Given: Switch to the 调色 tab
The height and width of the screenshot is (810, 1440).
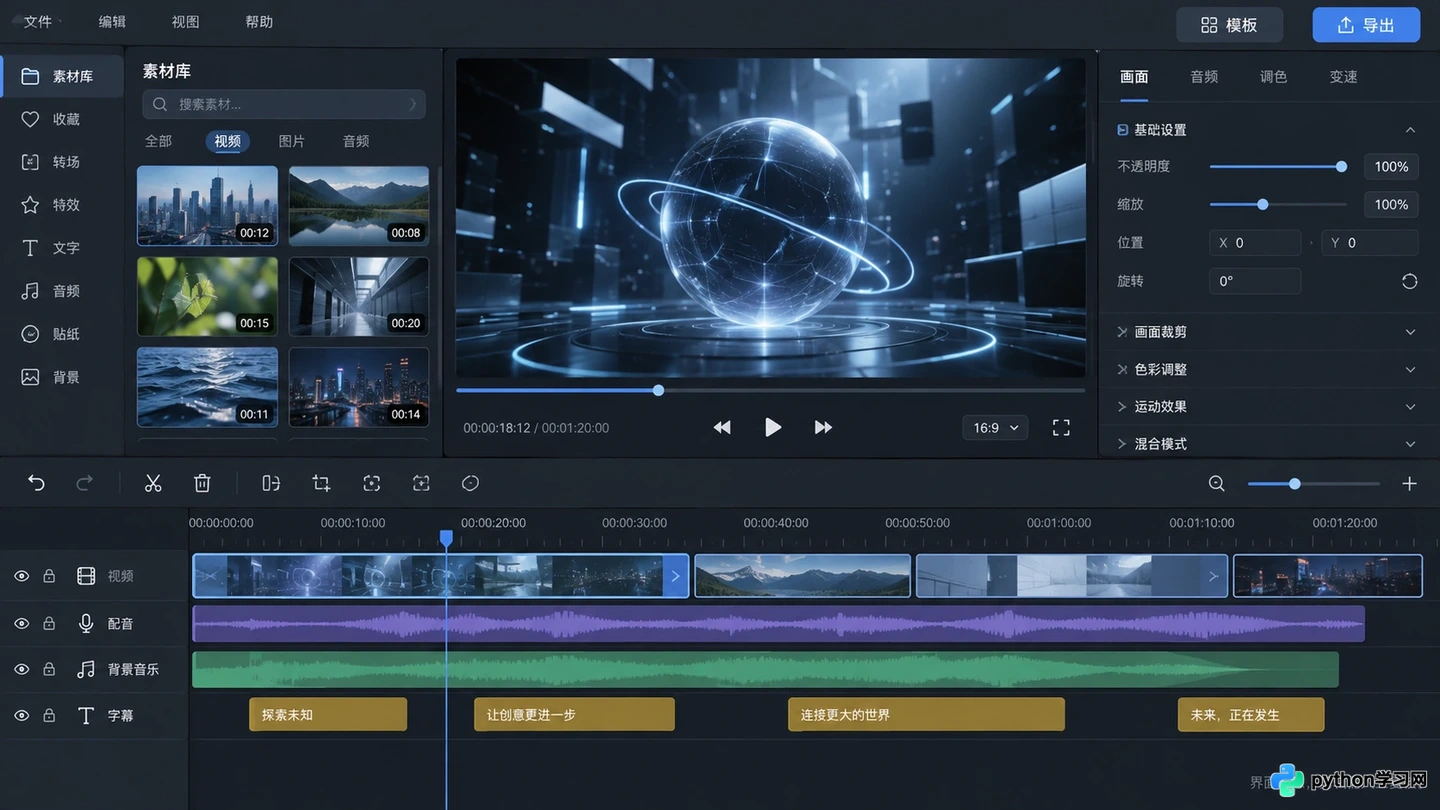Looking at the screenshot, I should 1273,77.
